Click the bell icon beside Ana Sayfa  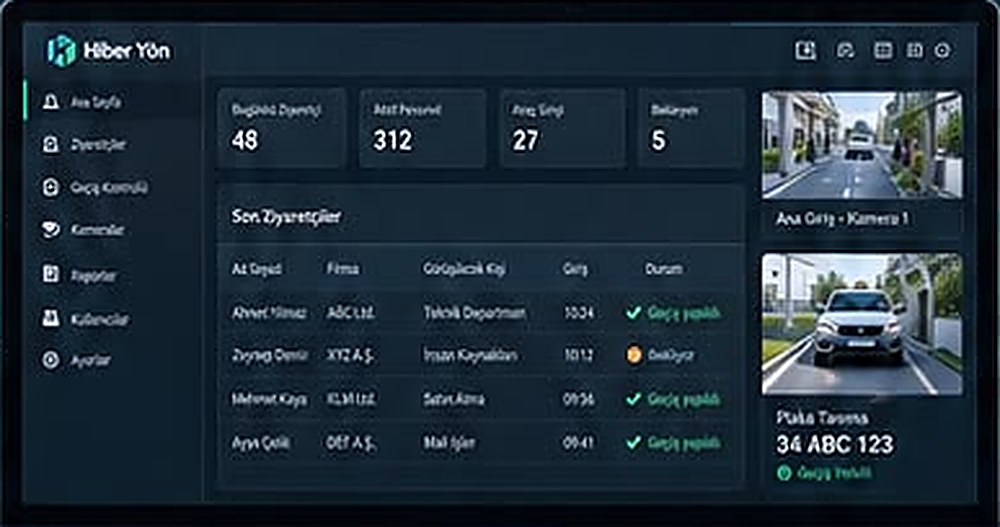[x=50, y=101]
